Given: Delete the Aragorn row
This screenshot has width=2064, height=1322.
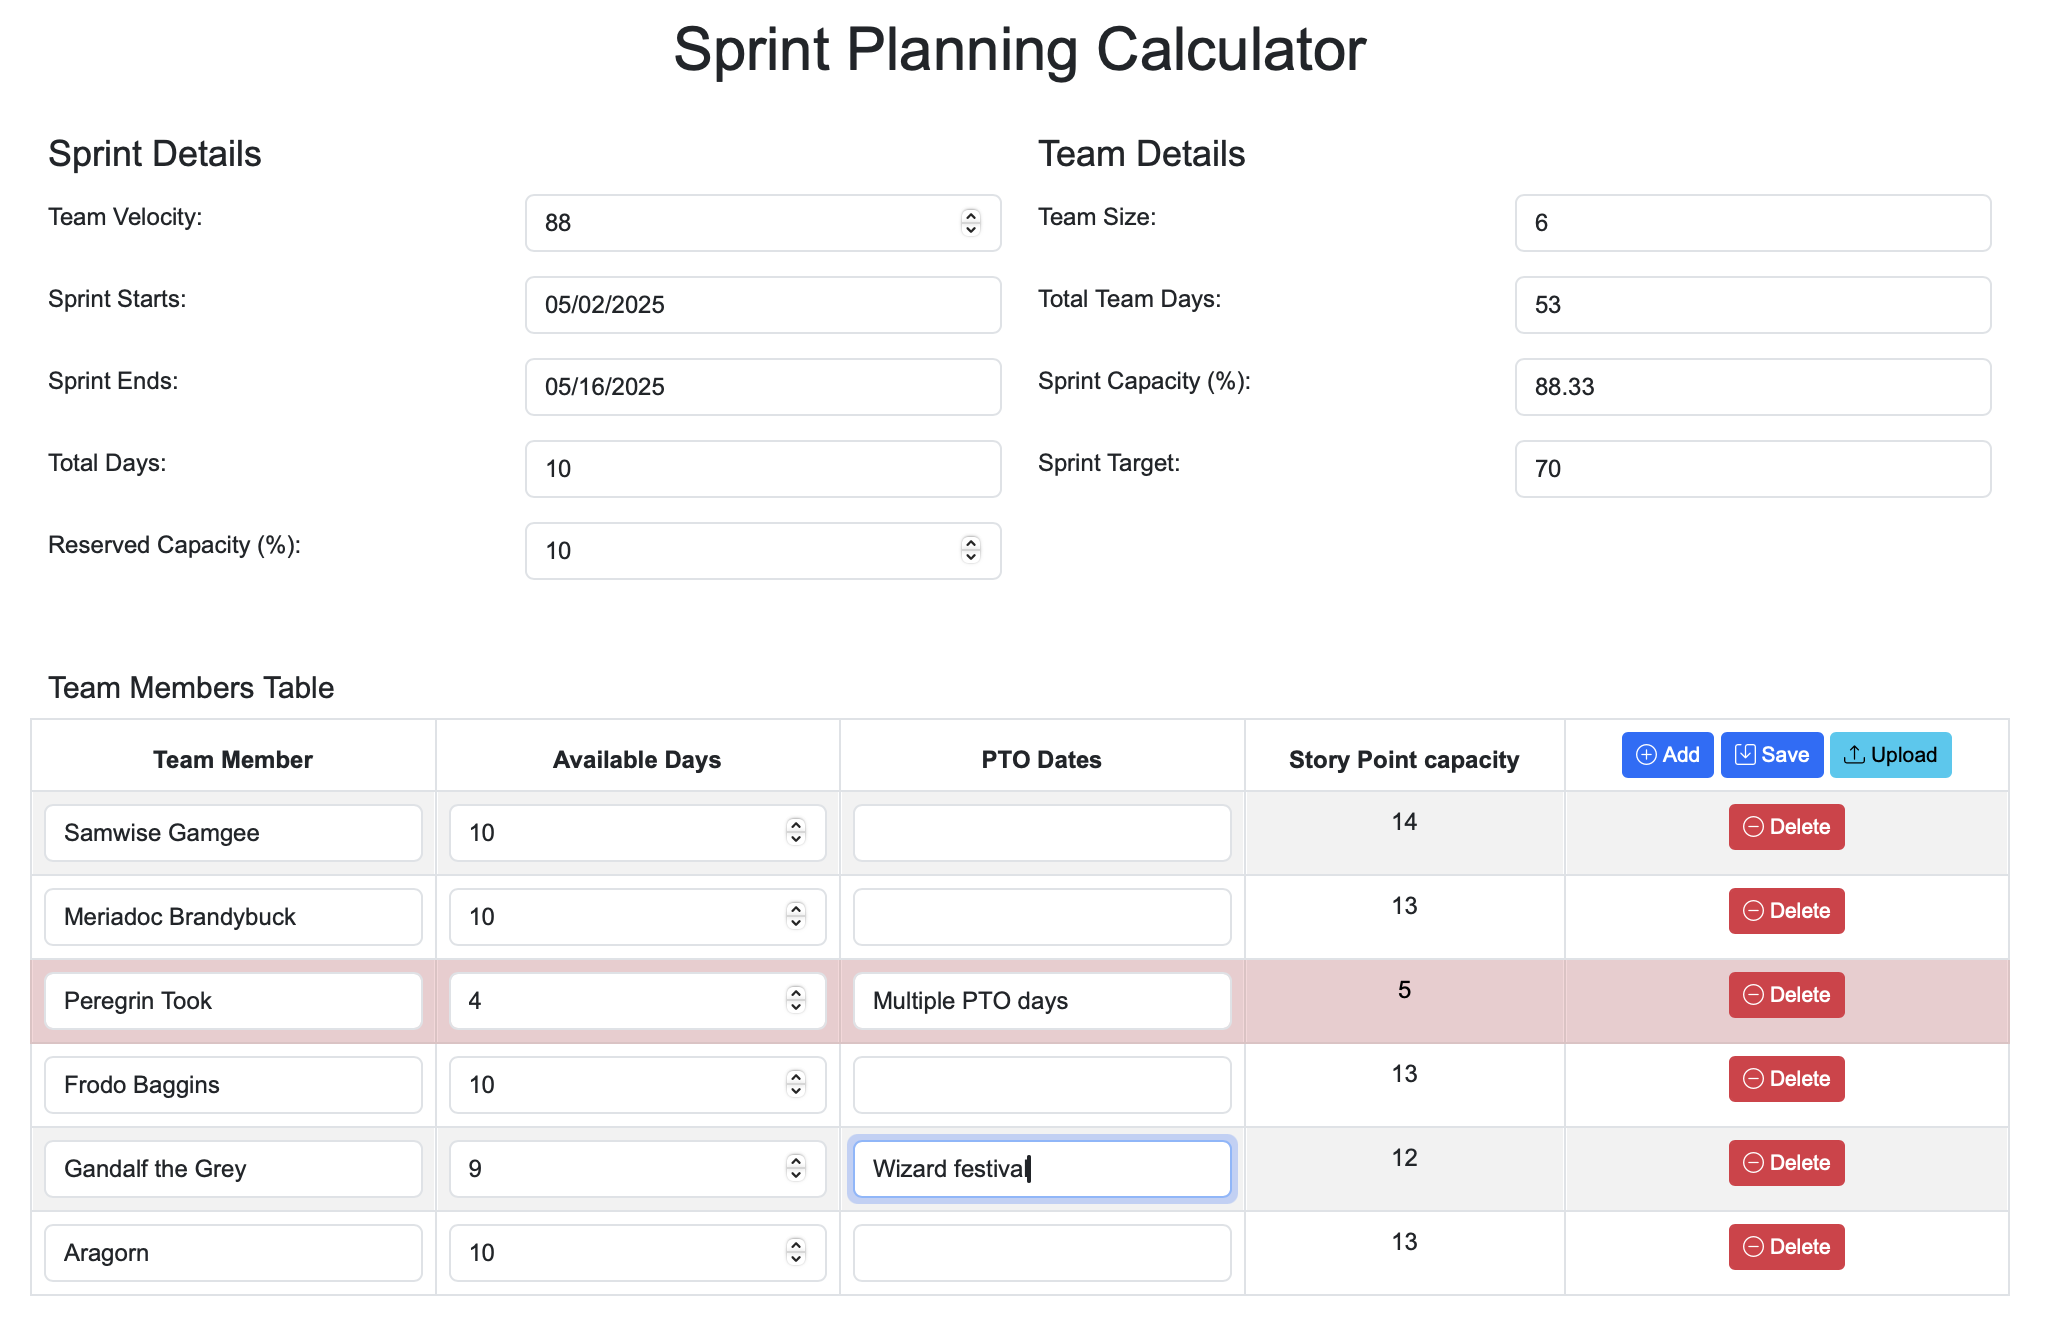Looking at the screenshot, I should tap(1786, 1247).
